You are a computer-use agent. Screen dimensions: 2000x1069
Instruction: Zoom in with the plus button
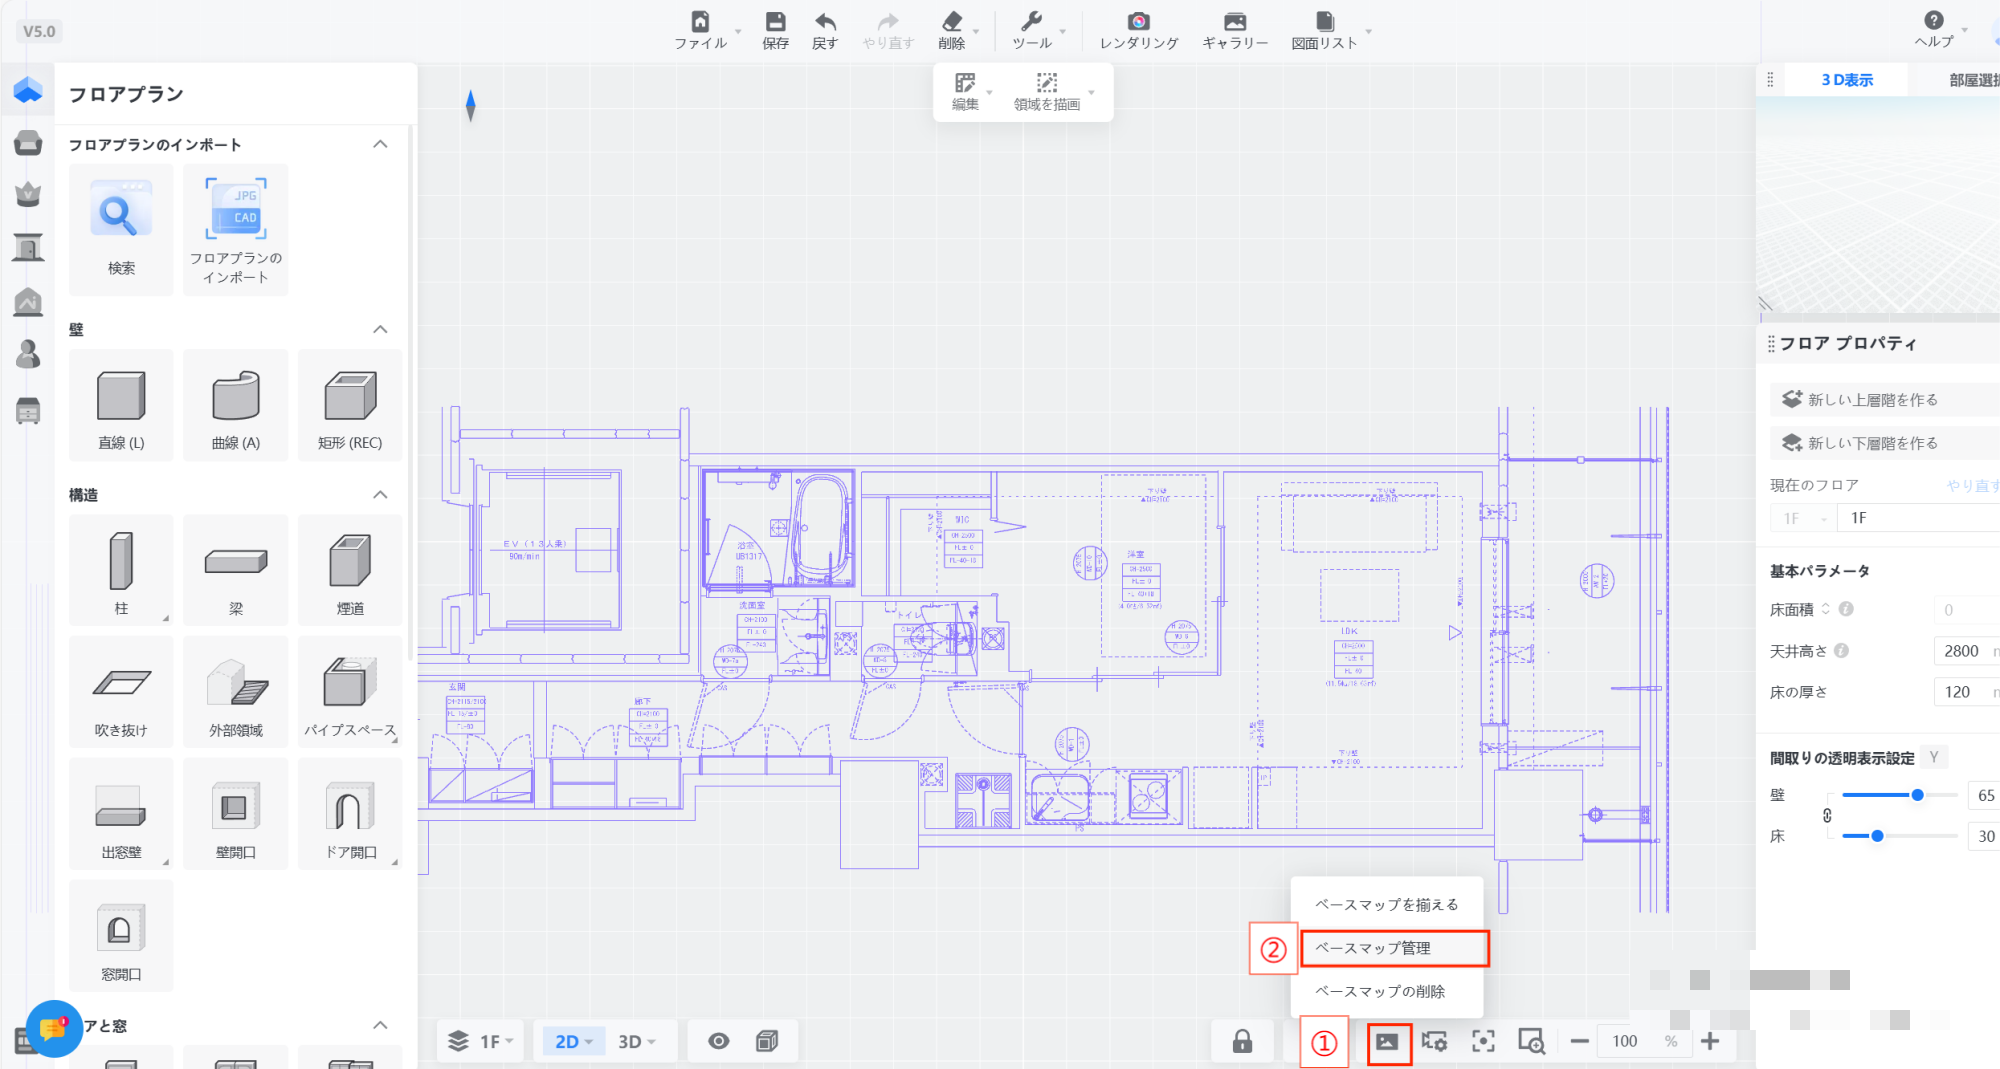[1710, 1042]
